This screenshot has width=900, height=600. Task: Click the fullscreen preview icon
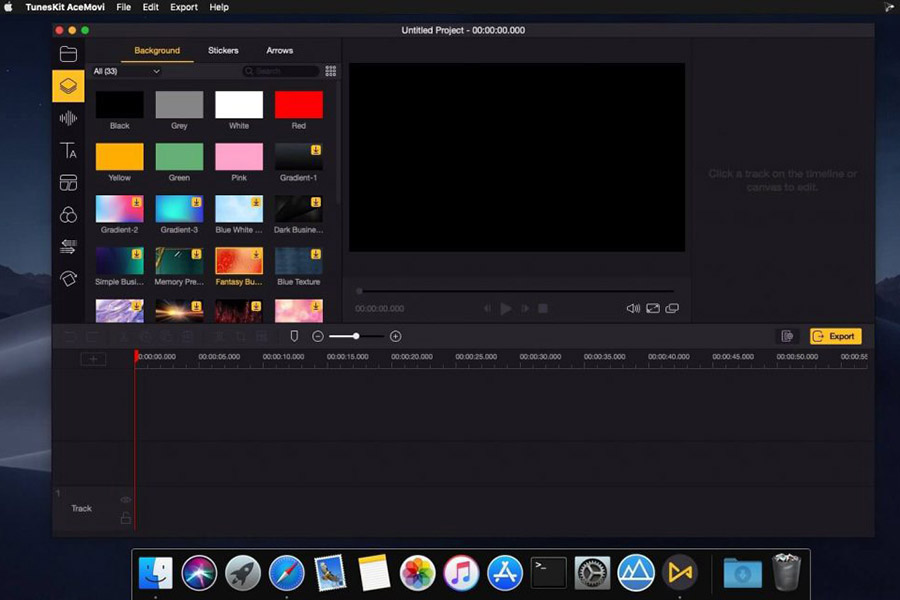(x=653, y=308)
